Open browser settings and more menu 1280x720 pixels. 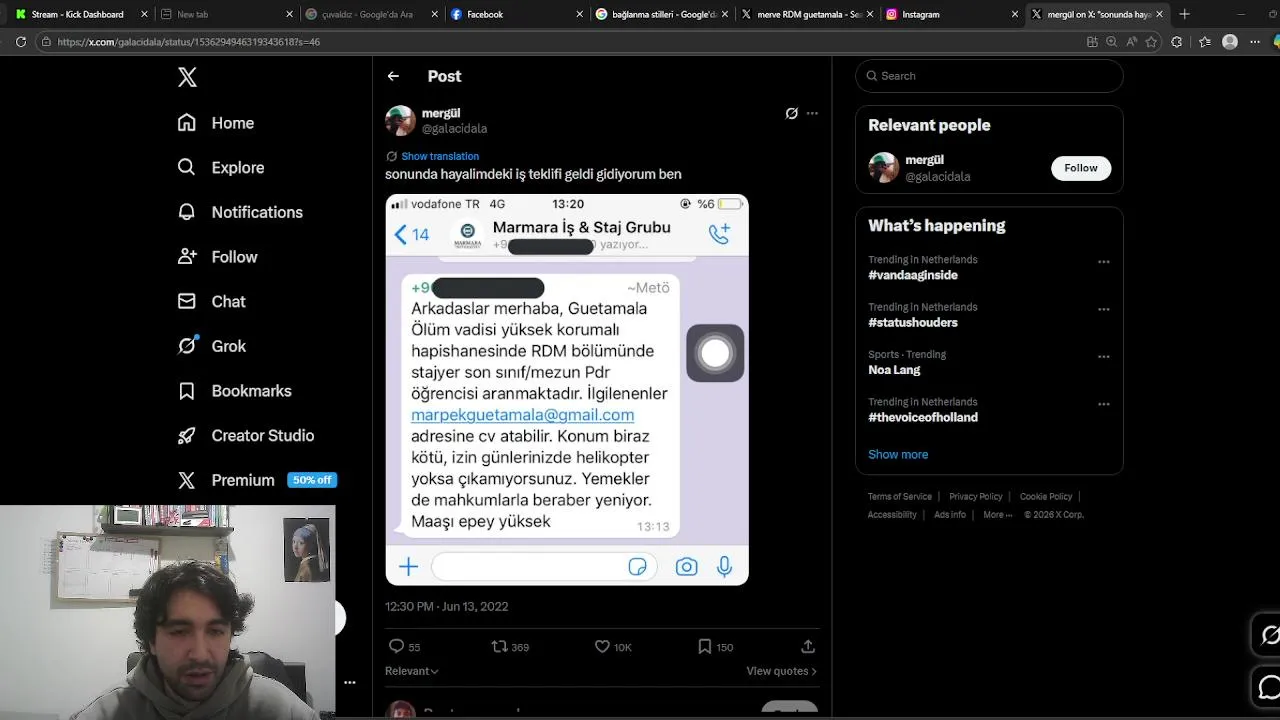[1255, 42]
